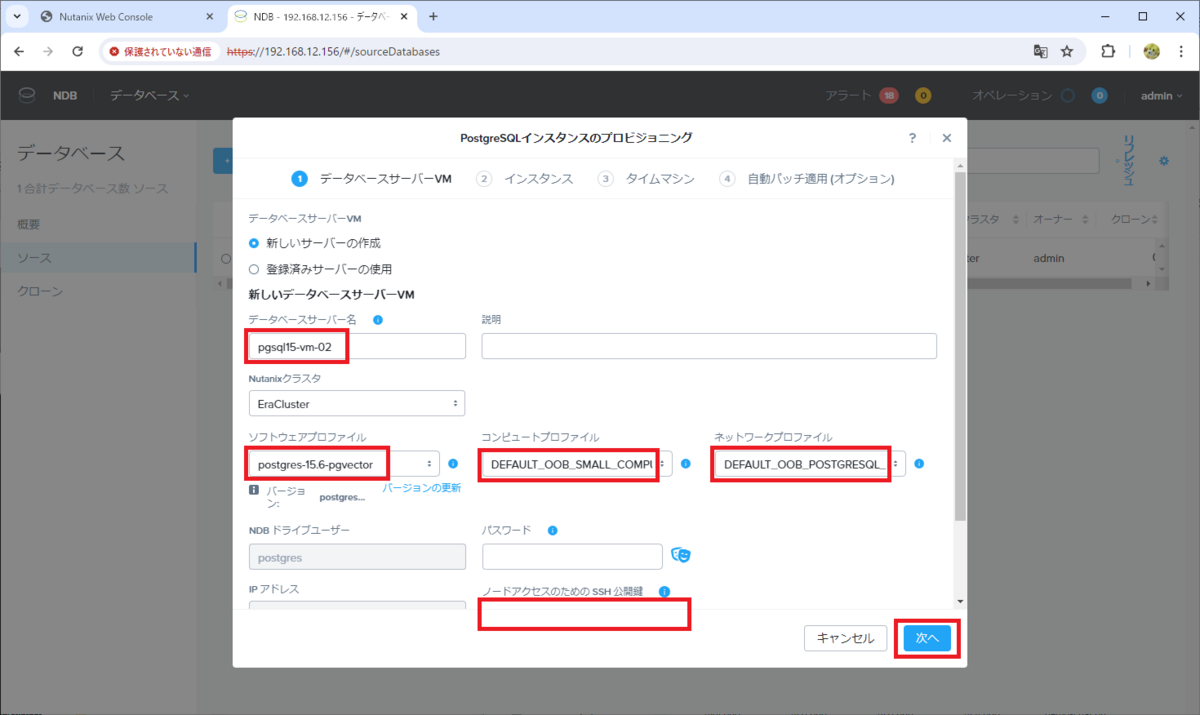1200x715 pixels.
Task: Select wizard step 1 データベースサーバーVM
Action: click(372, 179)
